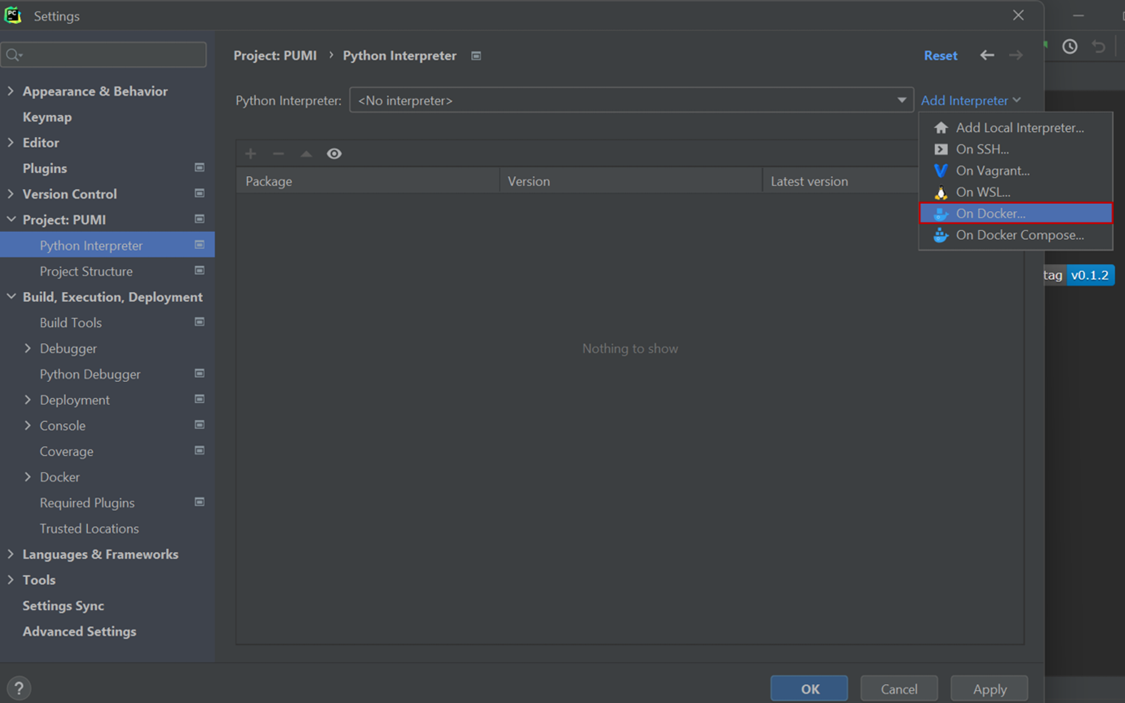
Task: Click the minus icon to uninstall package
Action: click(x=278, y=154)
